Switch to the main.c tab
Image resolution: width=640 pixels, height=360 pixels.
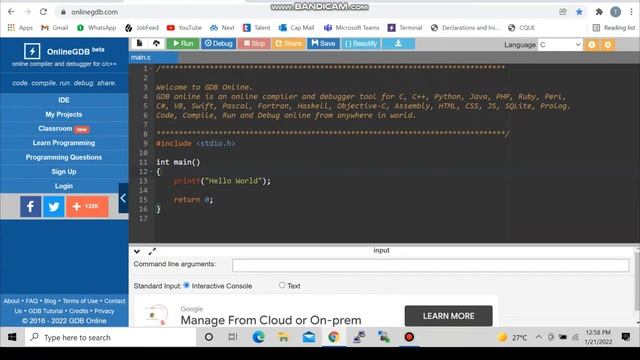click(x=141, y=58)
